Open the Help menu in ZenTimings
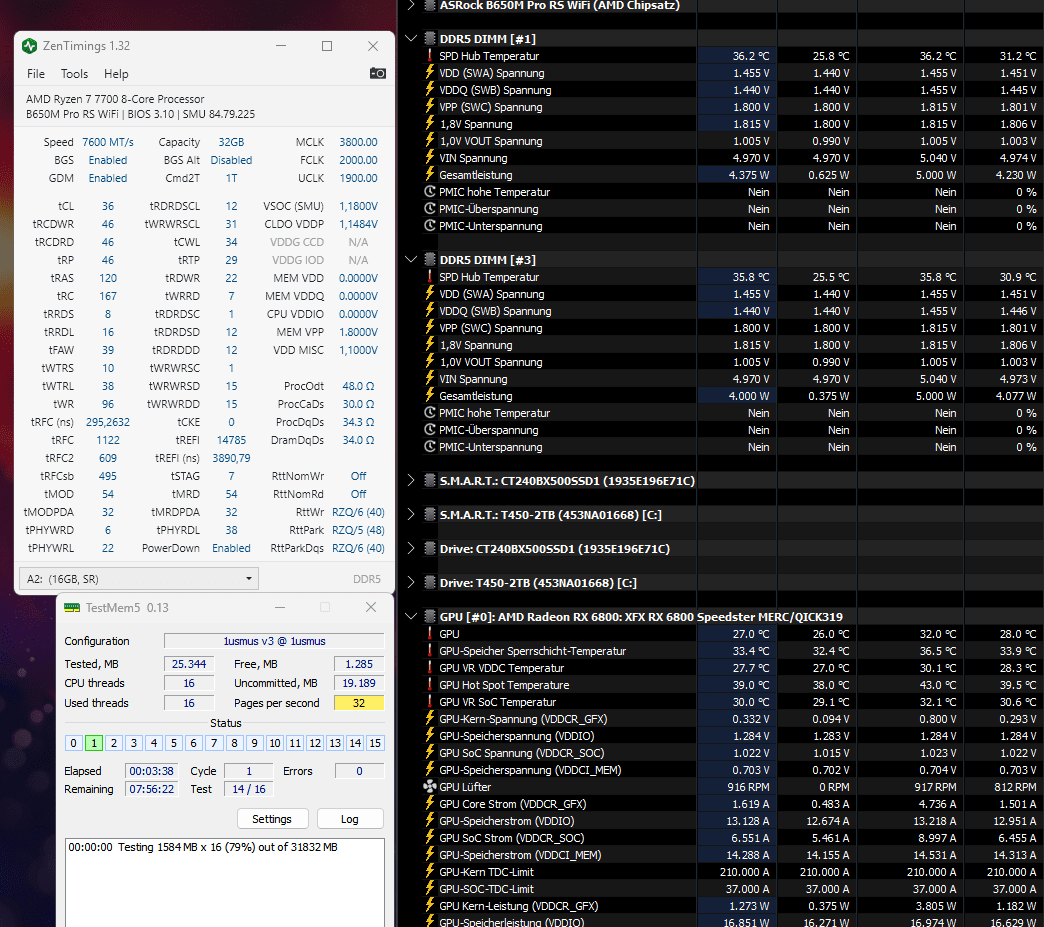Screen dimensions: 1044x927 116,74
